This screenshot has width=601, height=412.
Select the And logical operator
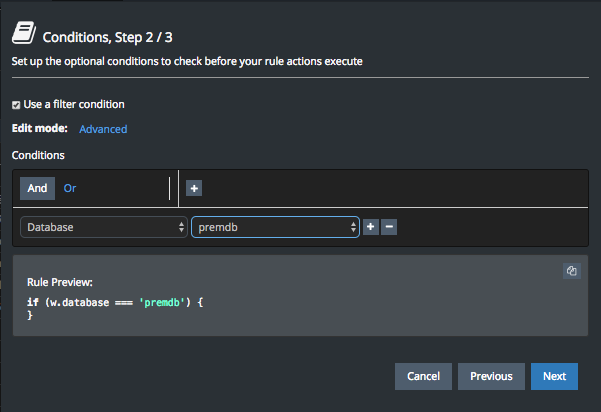click(37, 187)
